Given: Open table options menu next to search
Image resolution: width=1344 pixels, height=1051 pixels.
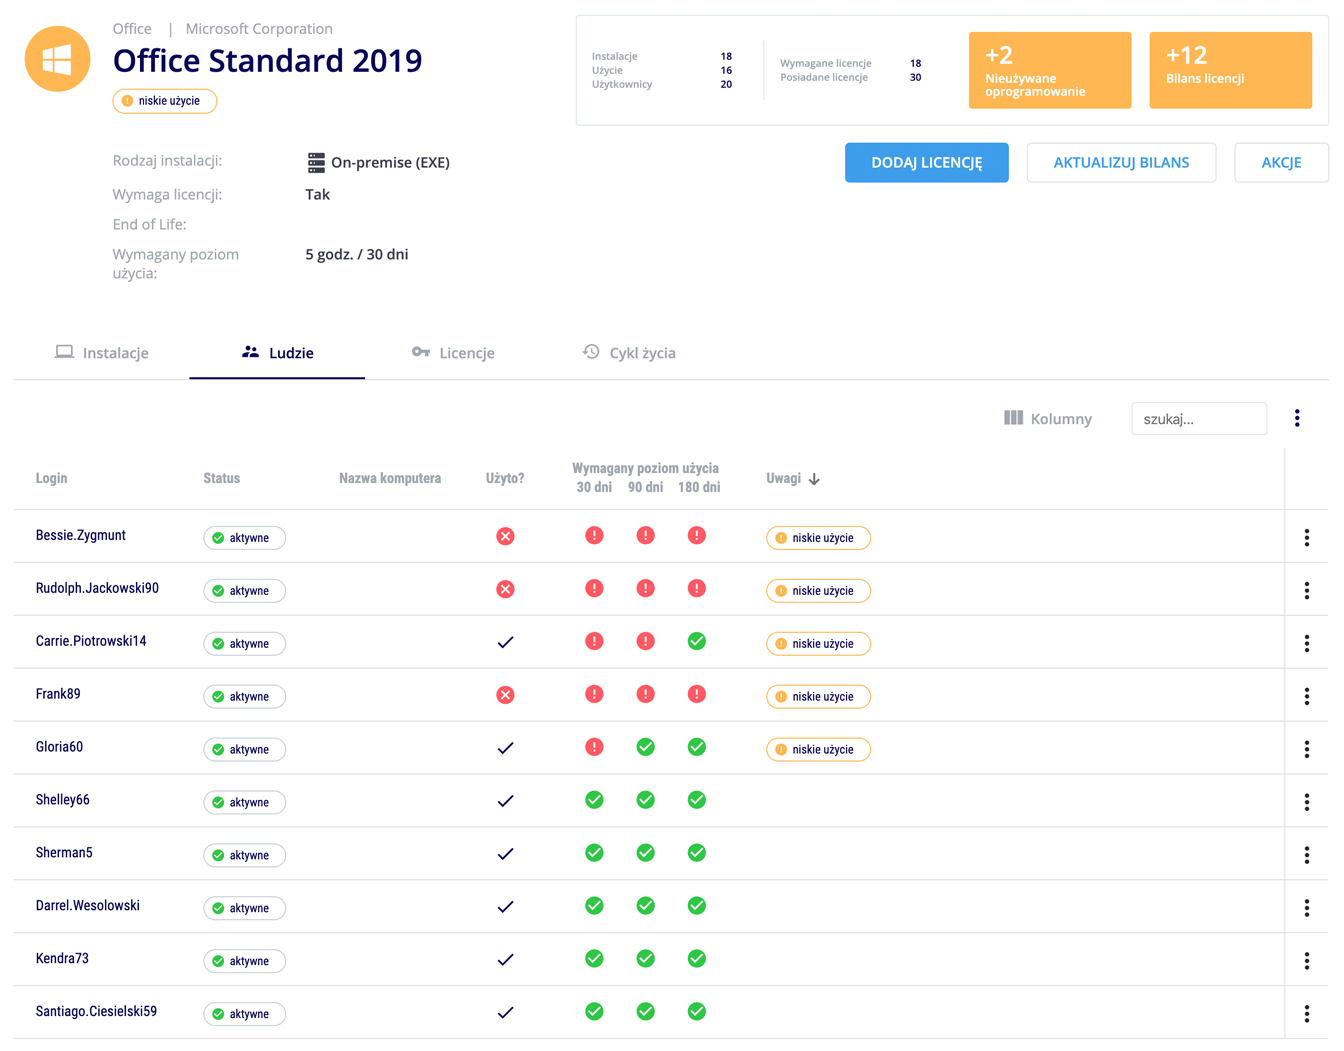Looking at the screenshot, I should click(x=1297, y=418).
